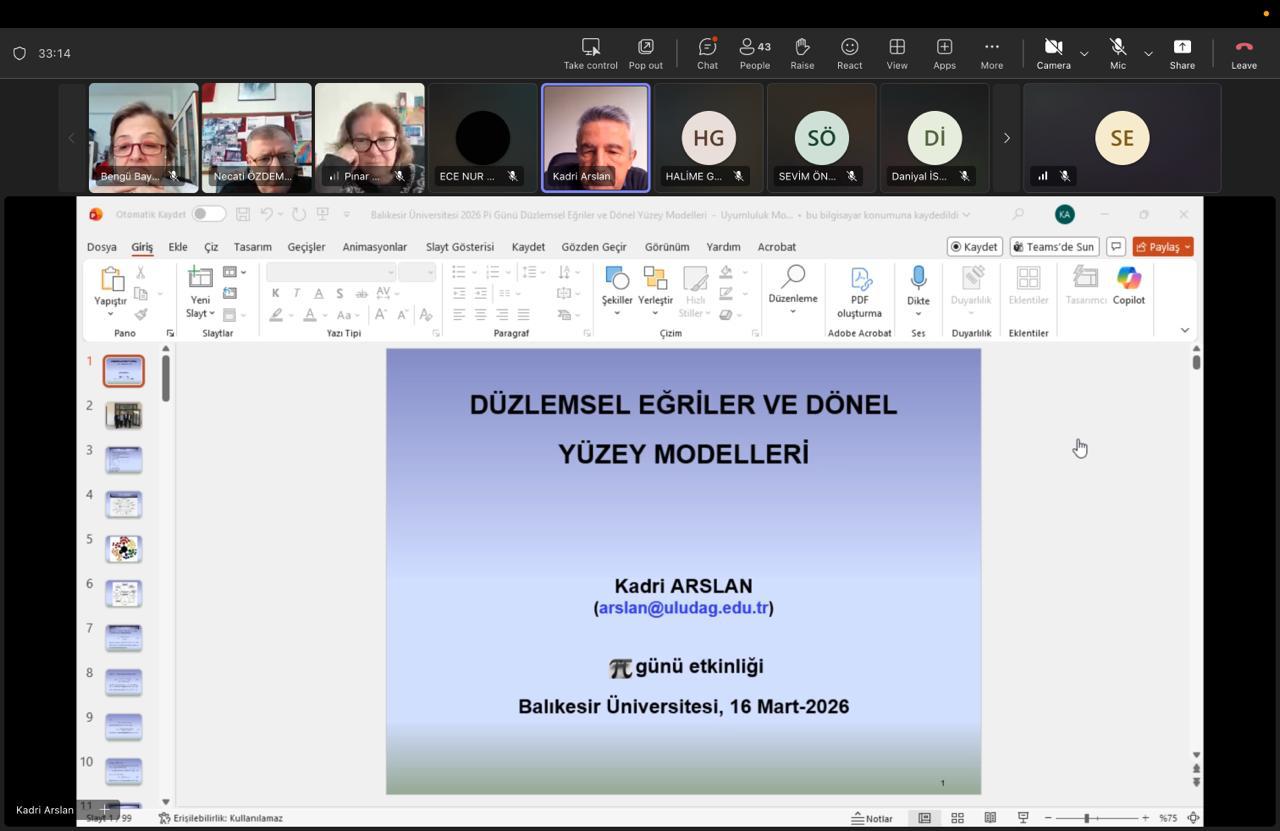Switch to Reading view
This screenshot has height=831, width=1280.
pos(990,818)
